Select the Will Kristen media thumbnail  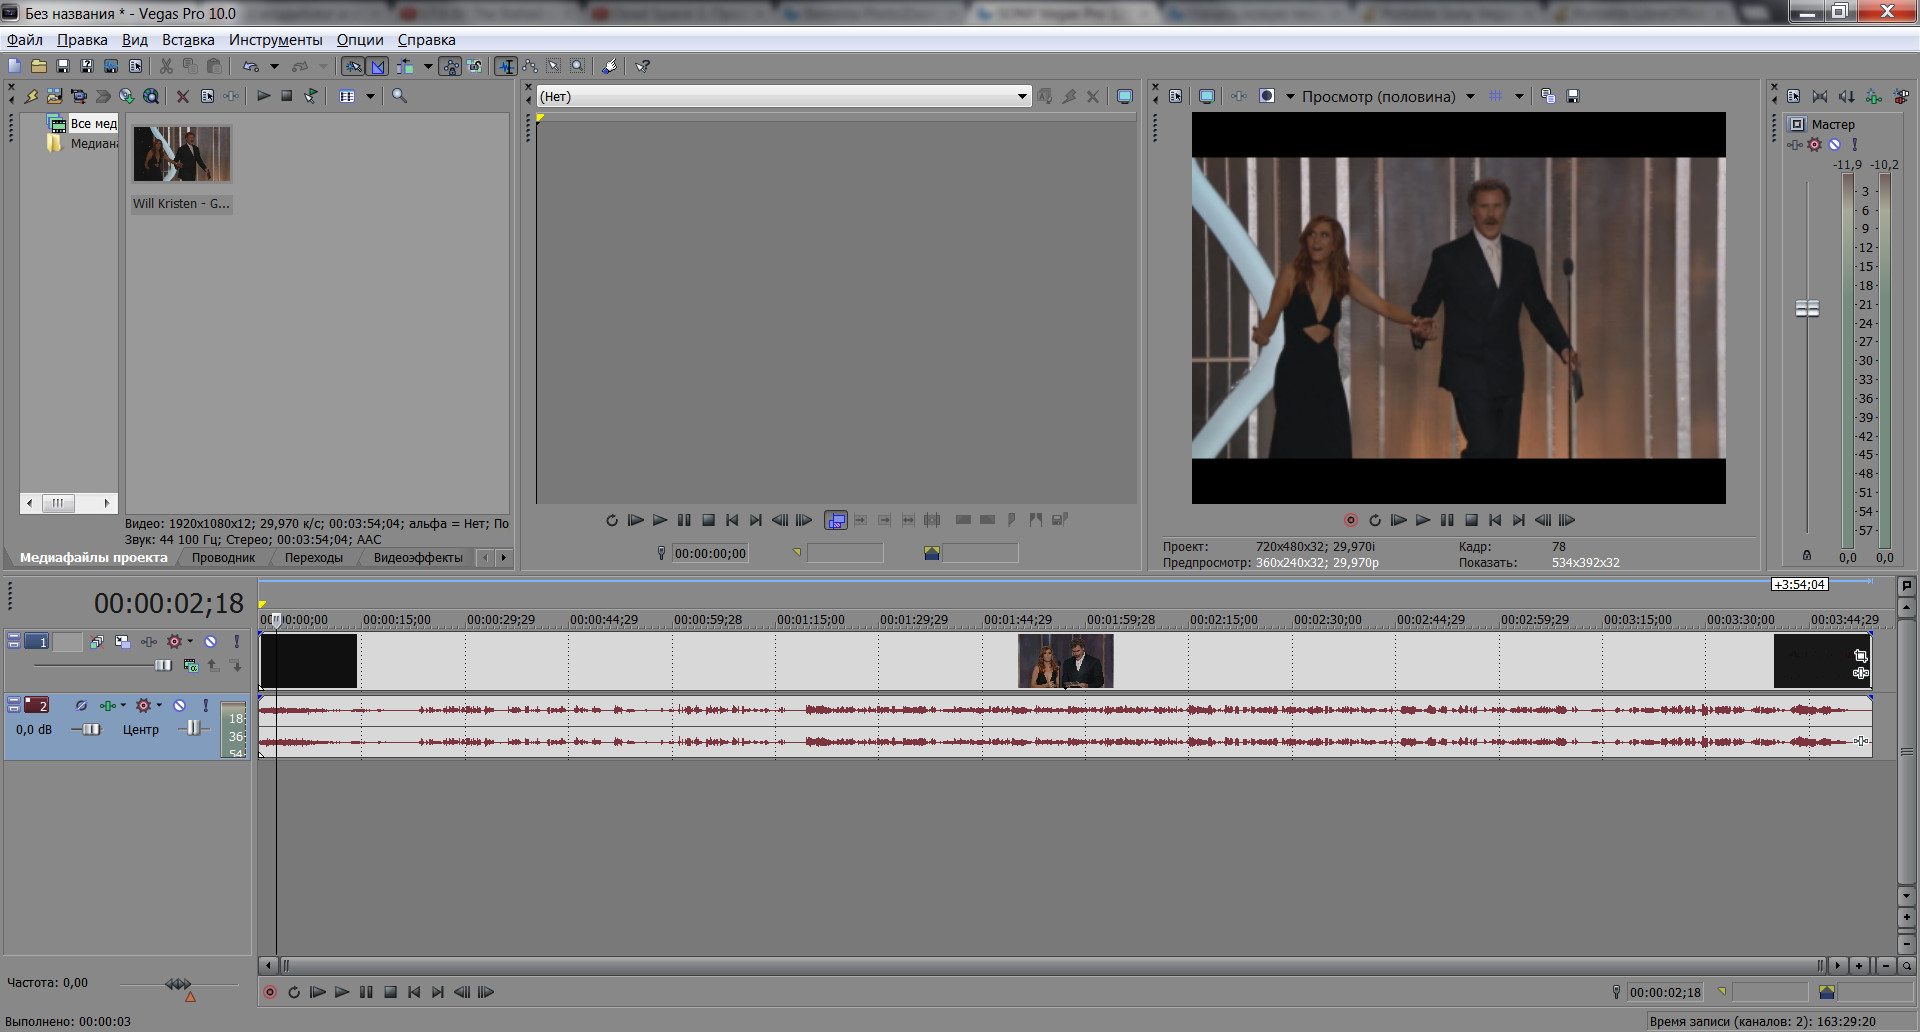point(182,154)
